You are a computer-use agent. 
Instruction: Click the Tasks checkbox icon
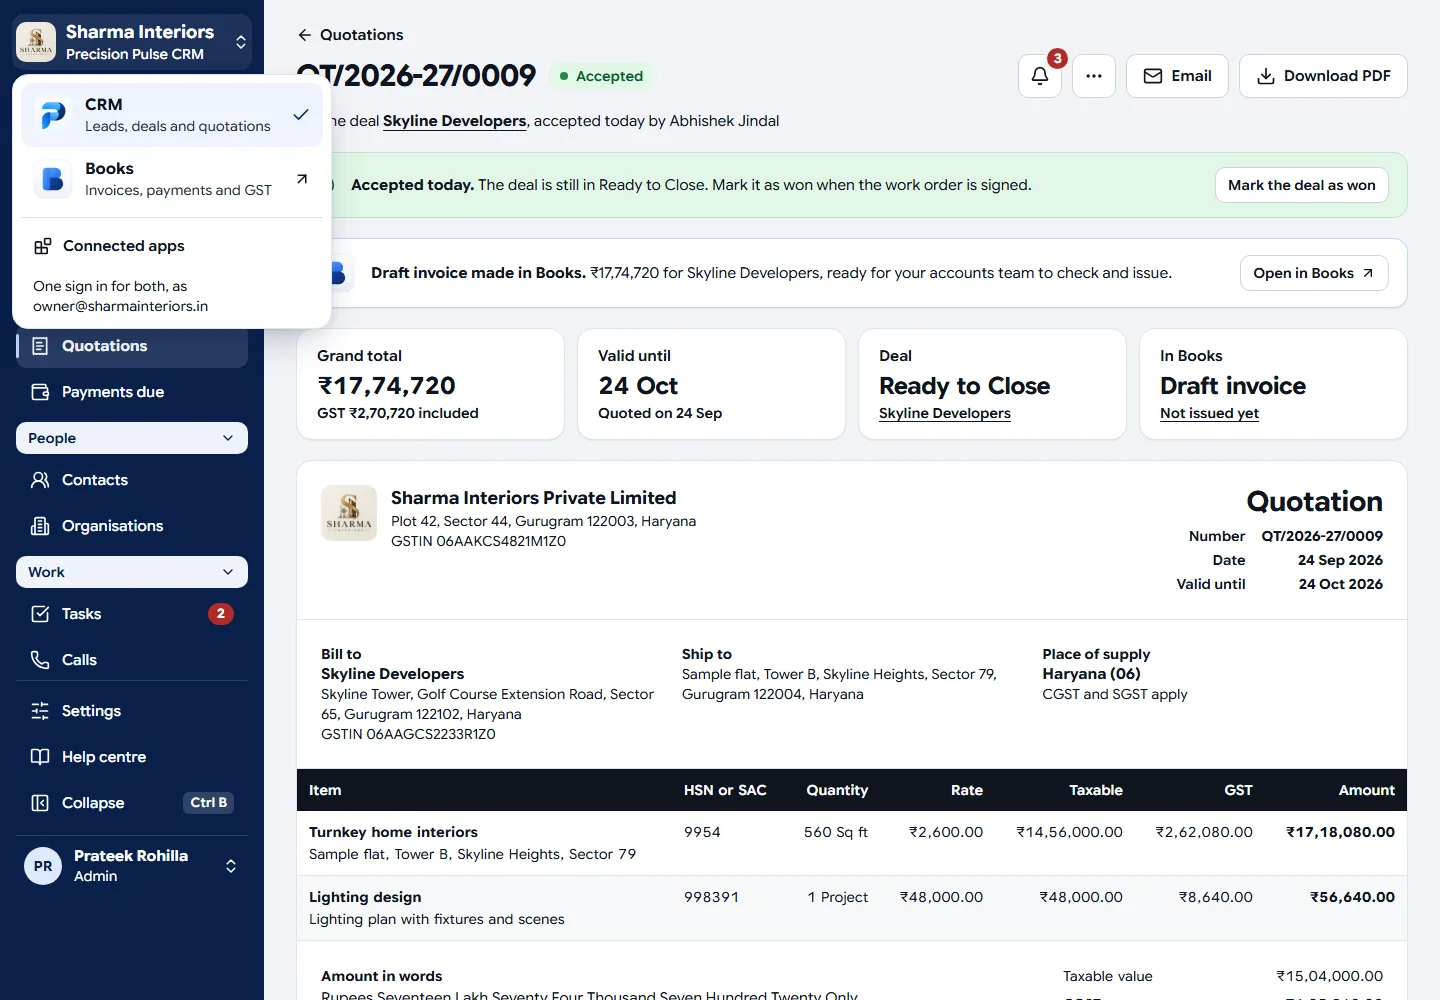coord(40,614)
